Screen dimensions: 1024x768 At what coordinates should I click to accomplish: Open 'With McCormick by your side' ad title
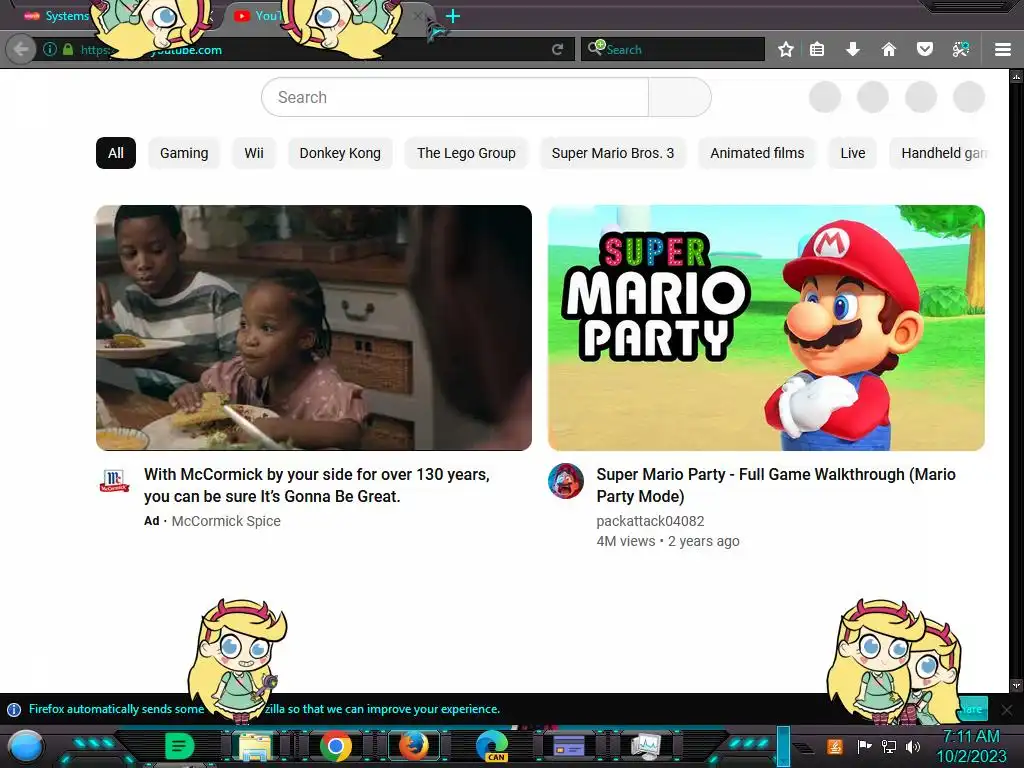click(x=317, y=485)
